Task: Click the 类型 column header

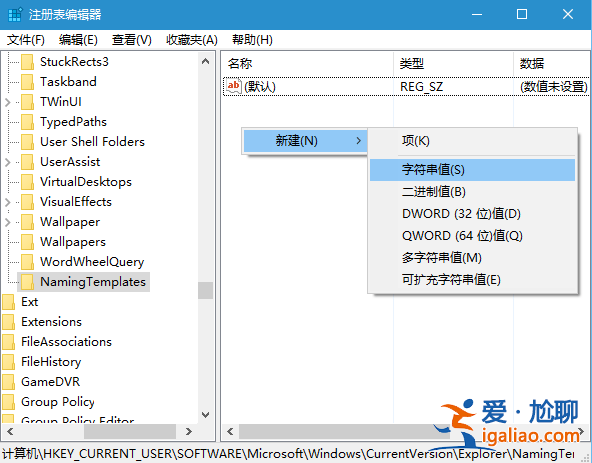Action: 453,63
